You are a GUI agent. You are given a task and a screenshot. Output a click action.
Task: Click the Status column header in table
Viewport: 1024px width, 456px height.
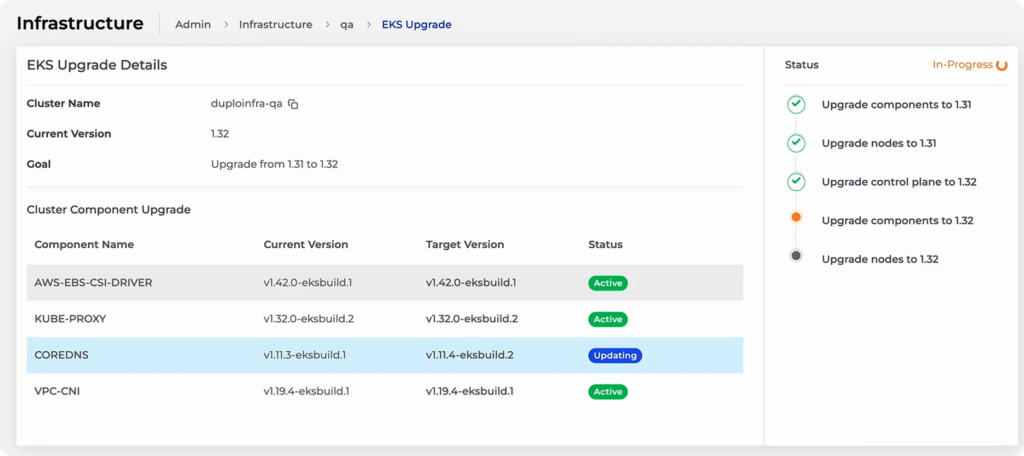605,244
